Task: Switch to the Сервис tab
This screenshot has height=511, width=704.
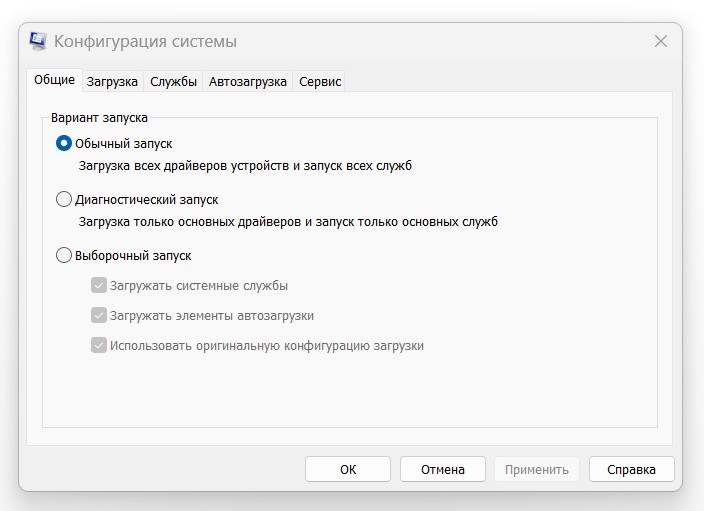Action: [x=320, y=82]
